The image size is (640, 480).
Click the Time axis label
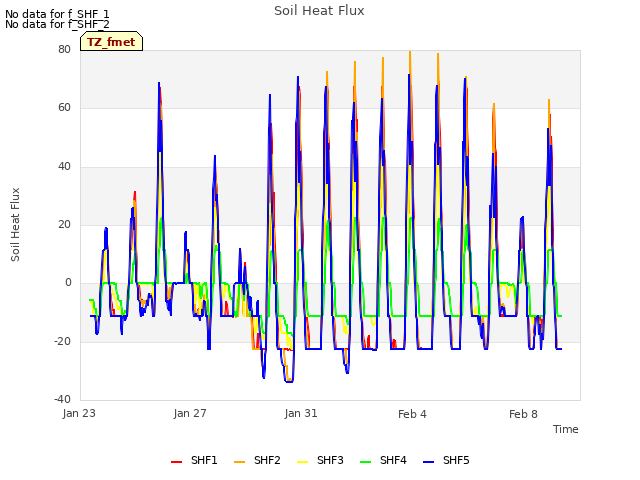tap(566, 429)
